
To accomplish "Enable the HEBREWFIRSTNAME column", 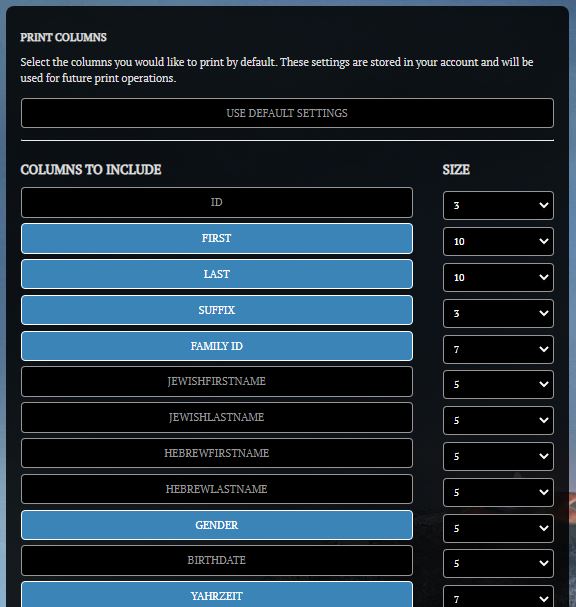I will coord(217,453).
